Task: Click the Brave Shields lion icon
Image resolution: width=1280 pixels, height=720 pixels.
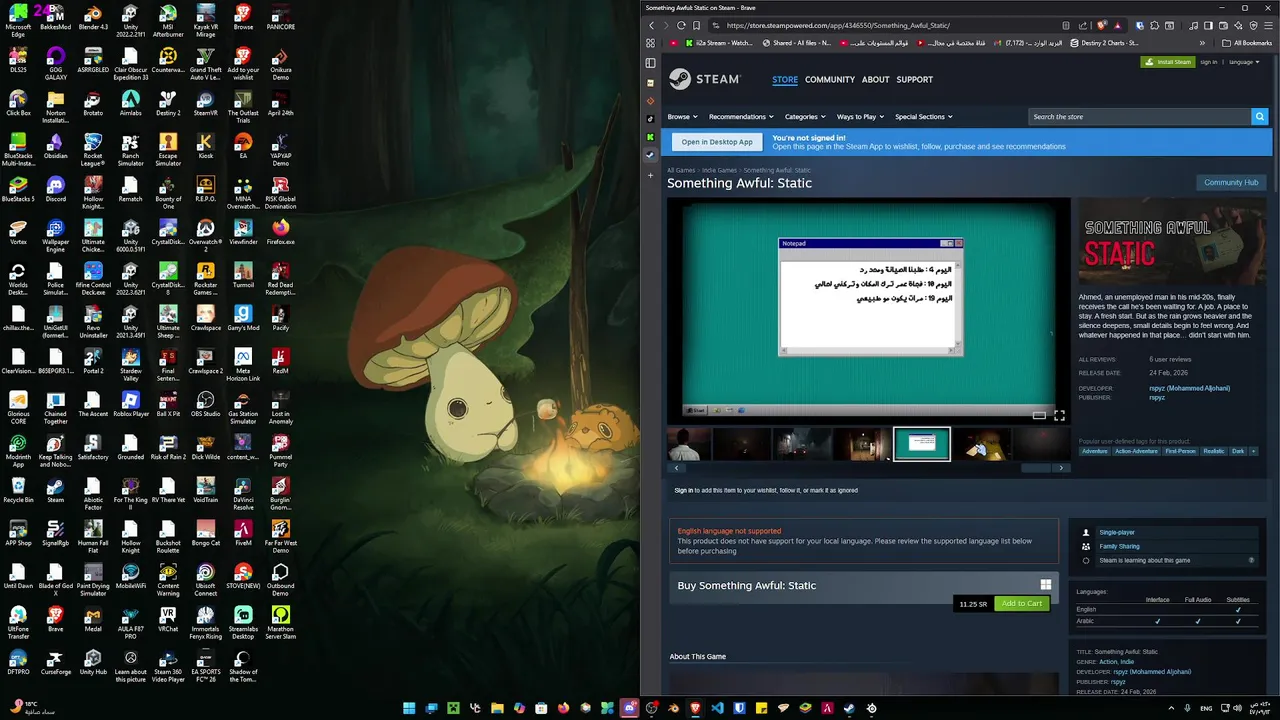Action: tap(1102, 25)
